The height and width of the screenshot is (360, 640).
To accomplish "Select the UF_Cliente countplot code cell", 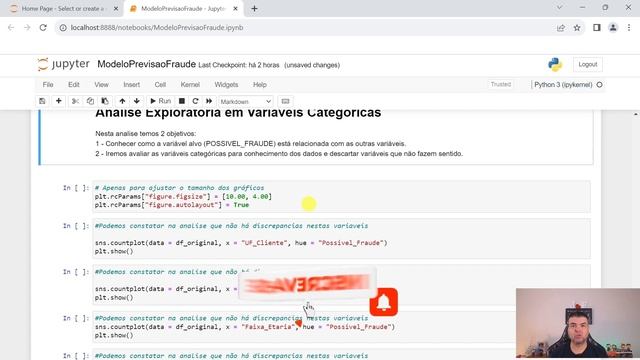I will [341, 238].
